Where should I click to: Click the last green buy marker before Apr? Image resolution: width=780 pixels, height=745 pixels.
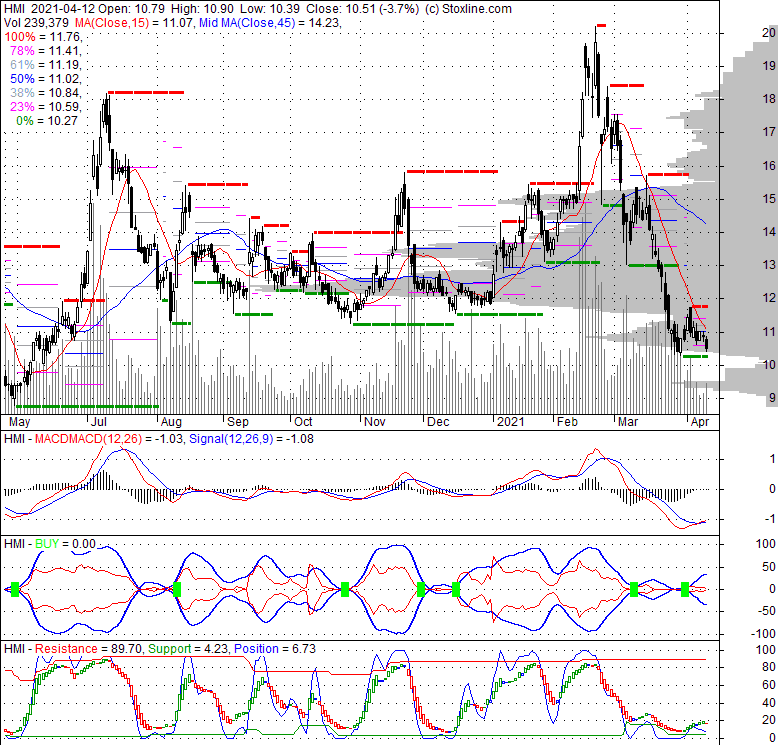(x=685, y=589)
